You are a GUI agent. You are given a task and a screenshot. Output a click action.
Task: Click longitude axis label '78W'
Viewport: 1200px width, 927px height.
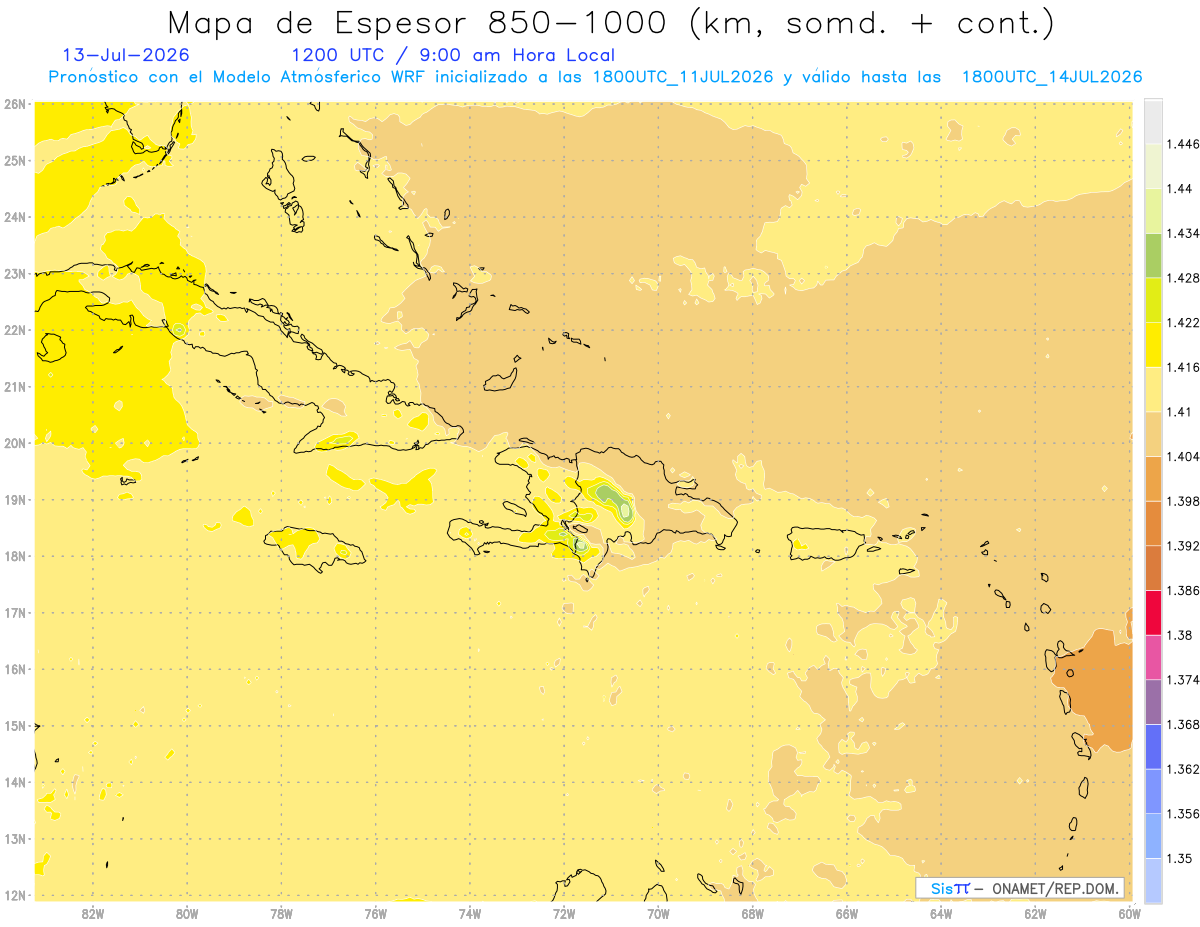click(281, 913)
